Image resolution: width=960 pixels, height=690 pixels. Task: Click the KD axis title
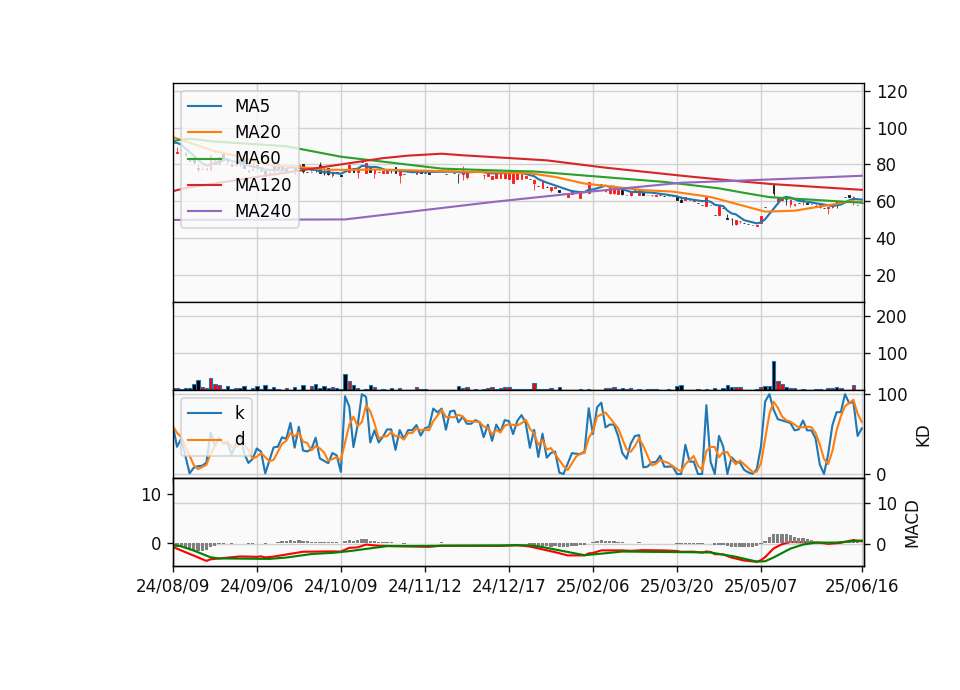923,437
